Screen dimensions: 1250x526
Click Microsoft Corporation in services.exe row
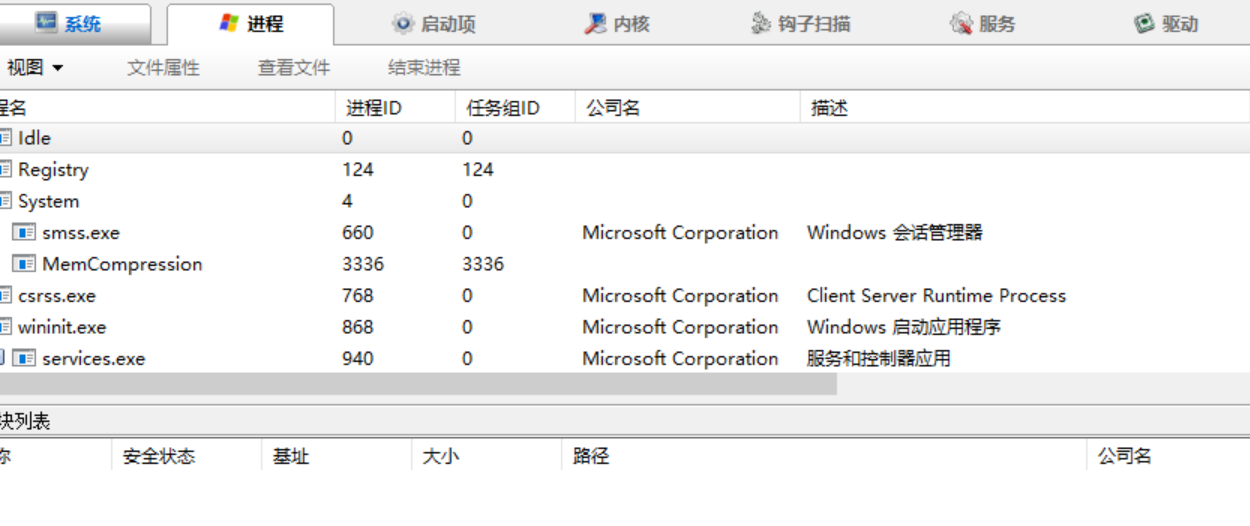[x=680, y=358]
